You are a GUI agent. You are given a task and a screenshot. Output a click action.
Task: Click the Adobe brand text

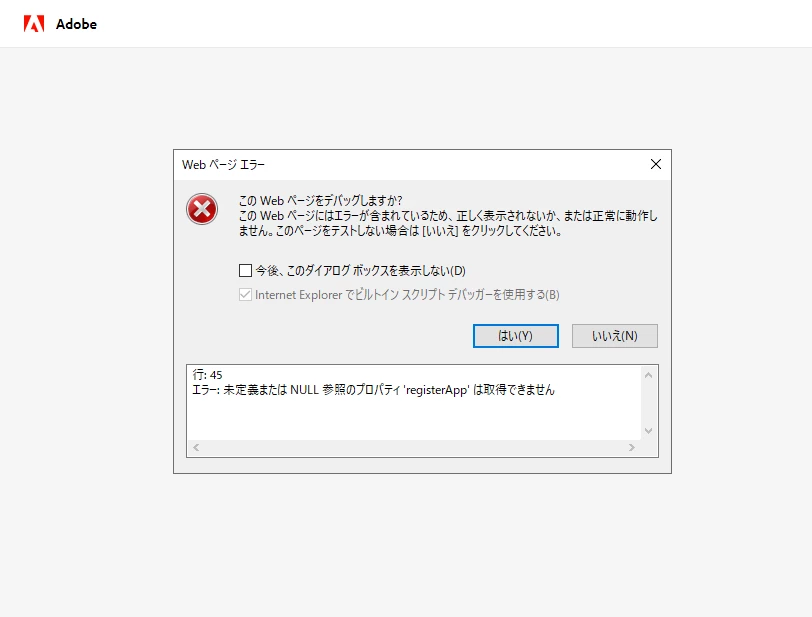pyautogui.click(x=76, y=24)
